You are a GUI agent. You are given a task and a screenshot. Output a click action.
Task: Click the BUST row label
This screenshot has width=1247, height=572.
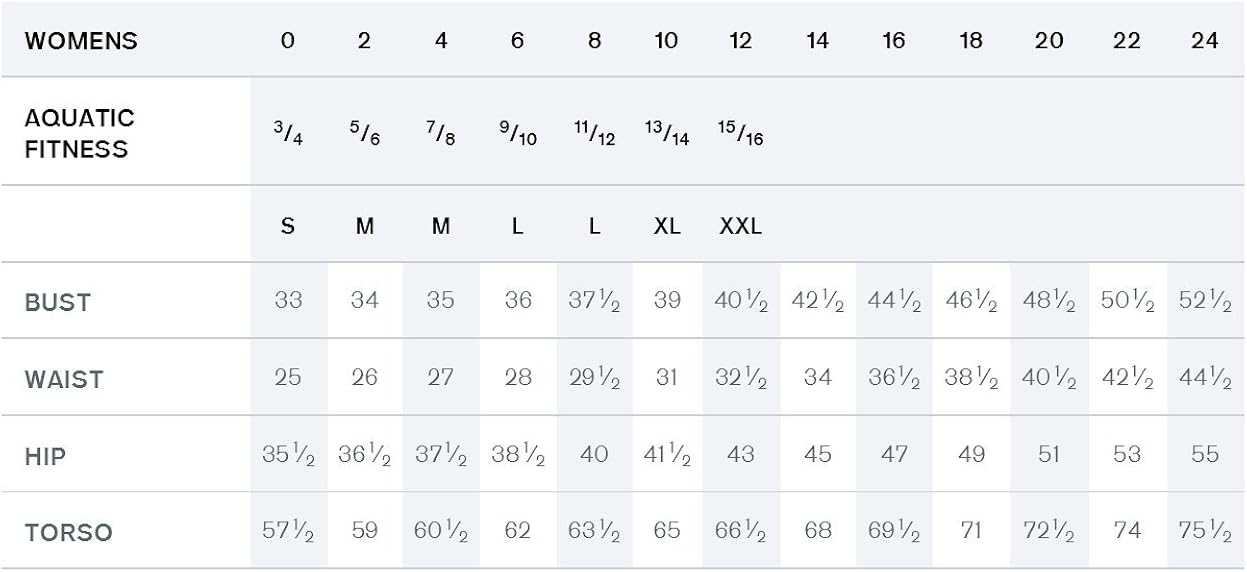58,301
